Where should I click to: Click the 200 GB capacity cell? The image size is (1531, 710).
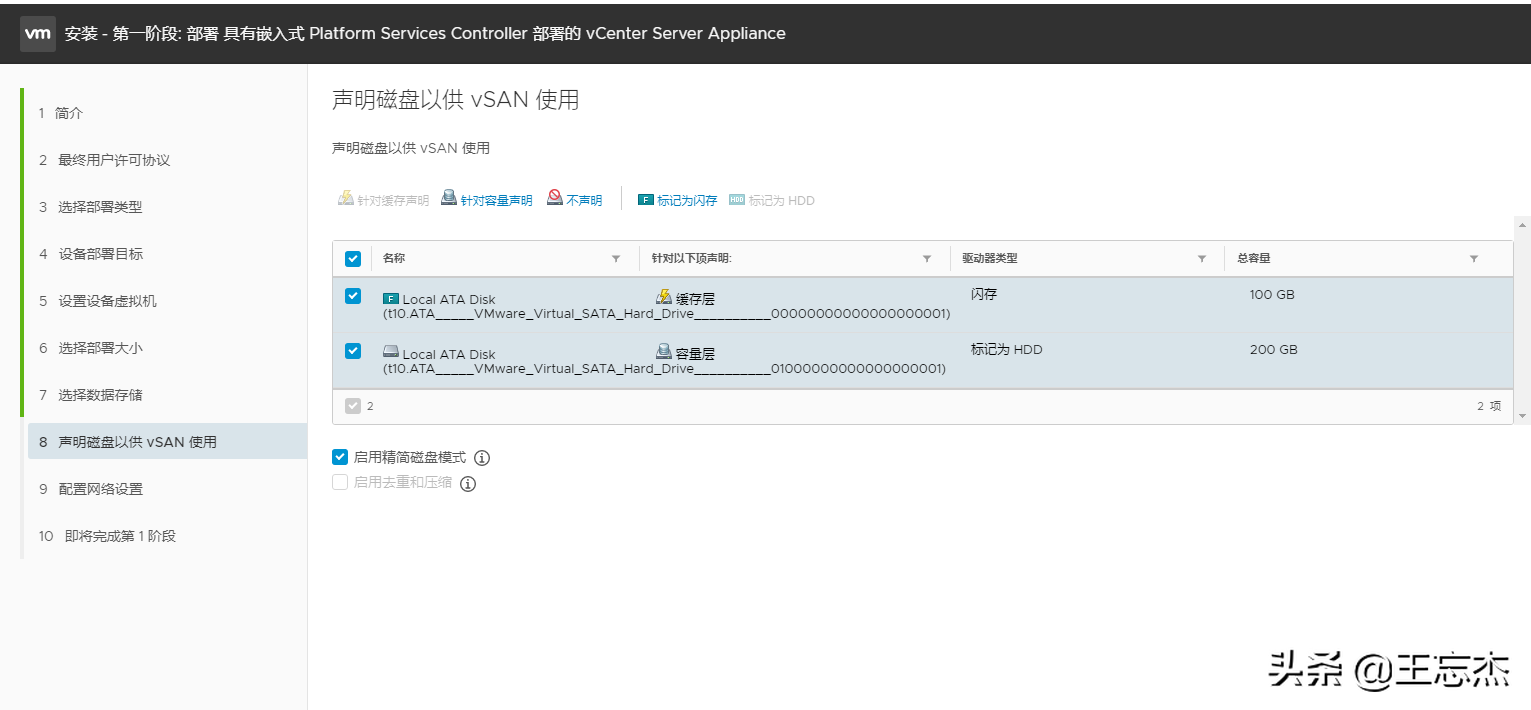click(x=1274, y=350)
